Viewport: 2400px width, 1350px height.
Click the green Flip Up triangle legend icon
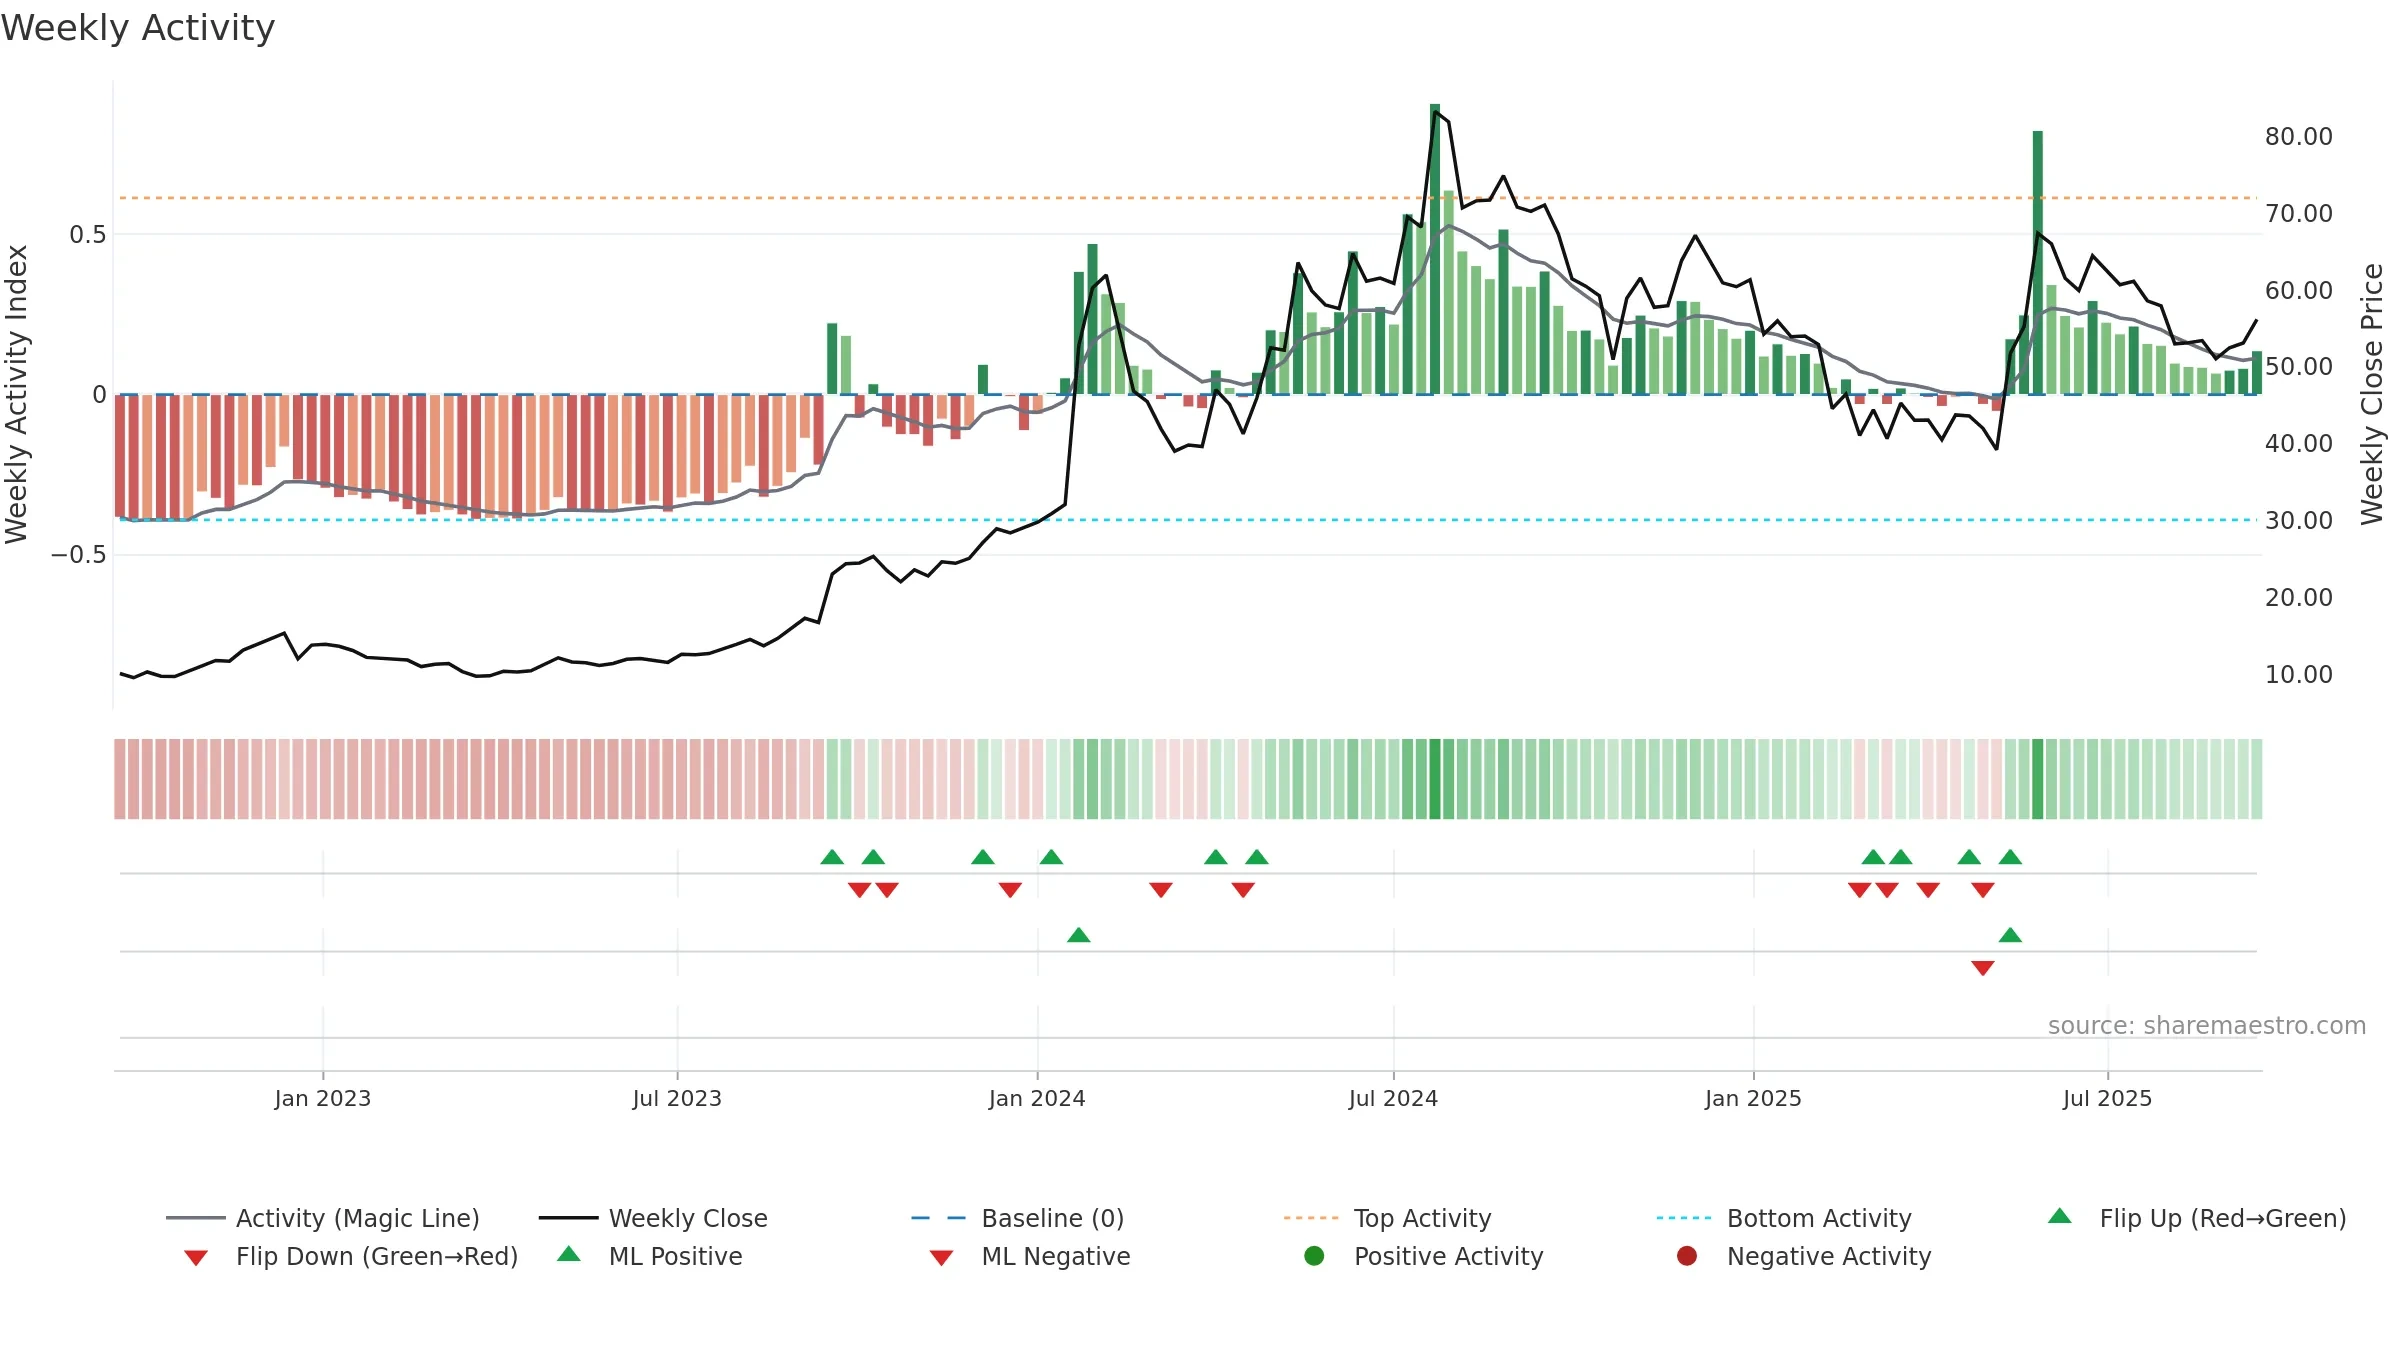[2060, 1216]
